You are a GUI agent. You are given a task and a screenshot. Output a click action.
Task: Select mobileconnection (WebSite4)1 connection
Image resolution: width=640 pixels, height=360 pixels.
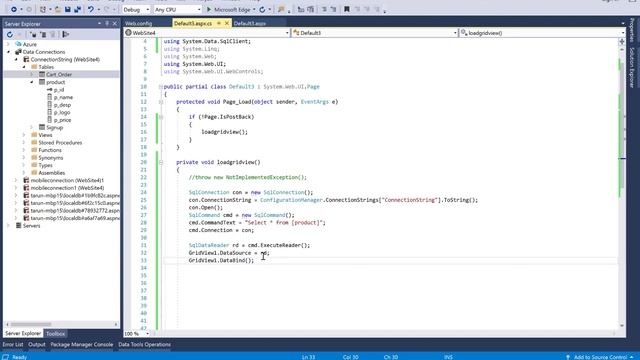point(67,180)
